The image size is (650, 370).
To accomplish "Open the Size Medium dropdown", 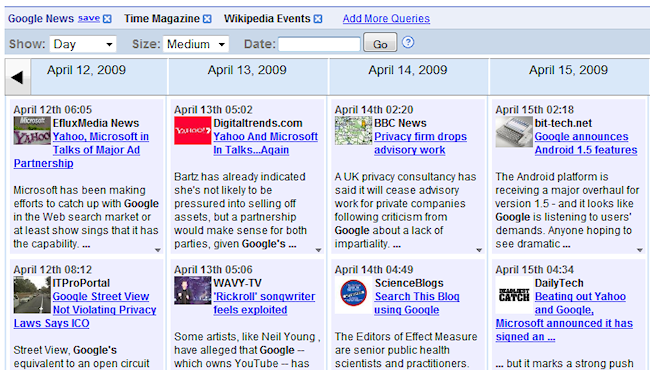I will click(x=196, y=44).
